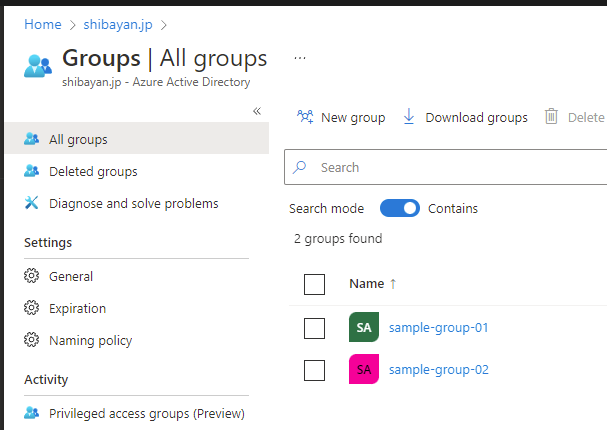Focus the groups Search field
Screen dimensions: 607x430
446,167
